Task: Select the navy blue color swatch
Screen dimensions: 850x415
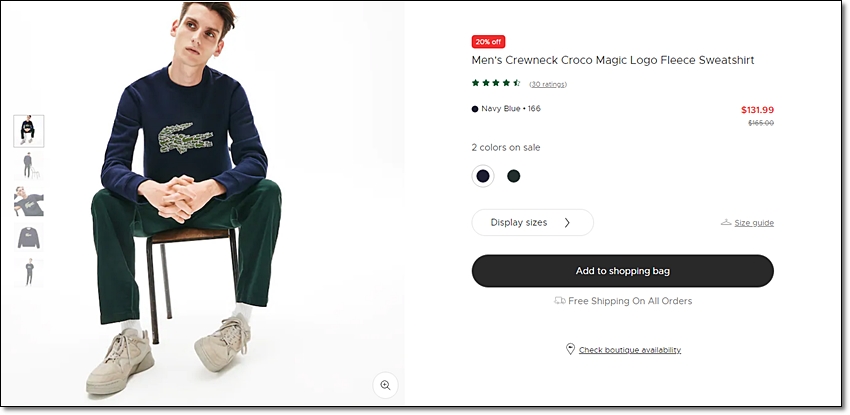Action: click(x=482, y=176)
